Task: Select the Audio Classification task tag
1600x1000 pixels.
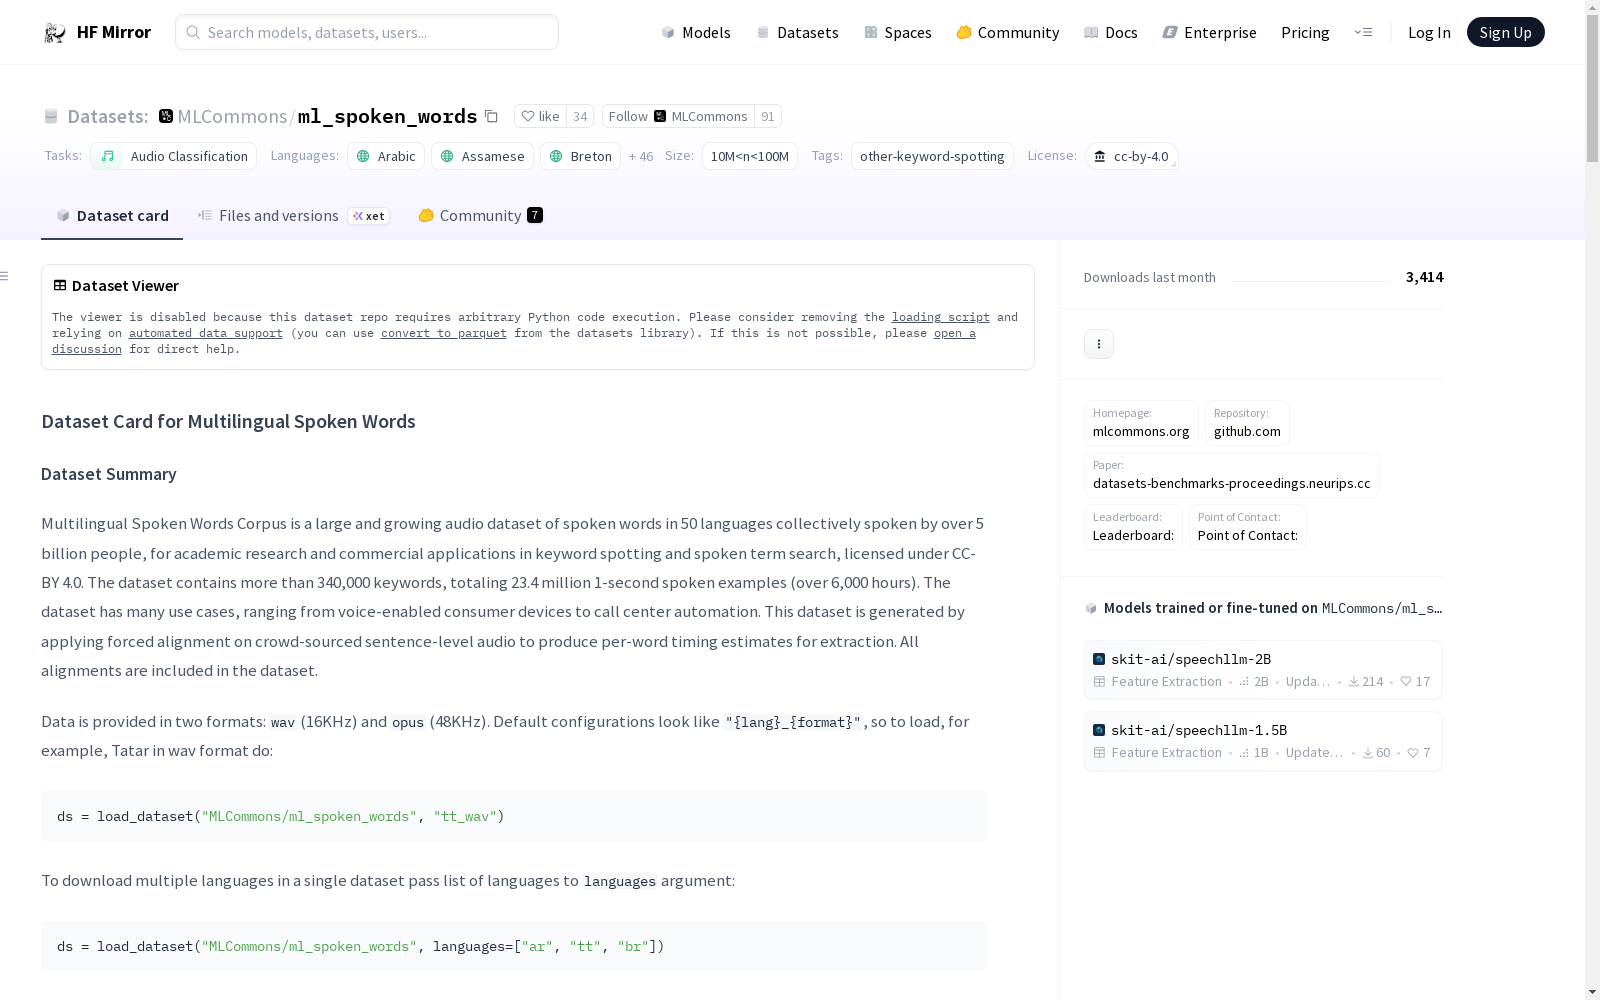Action: point(174,156)
